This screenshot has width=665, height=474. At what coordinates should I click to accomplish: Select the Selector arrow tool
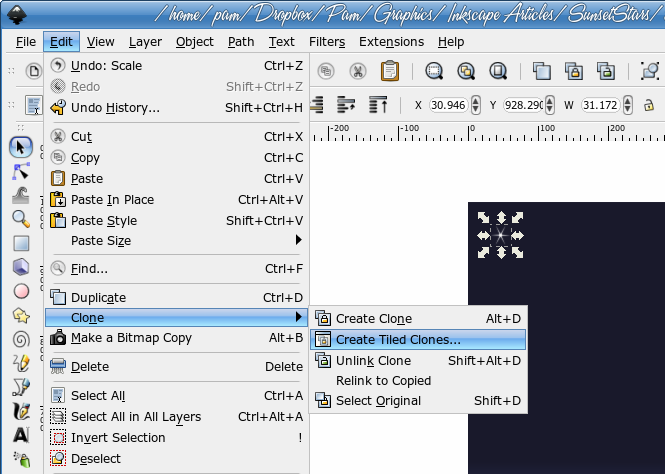click(20, 147)
